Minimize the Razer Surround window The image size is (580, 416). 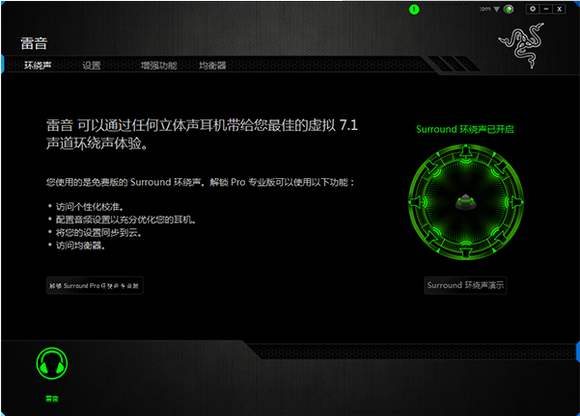click(x=546, y=9)
